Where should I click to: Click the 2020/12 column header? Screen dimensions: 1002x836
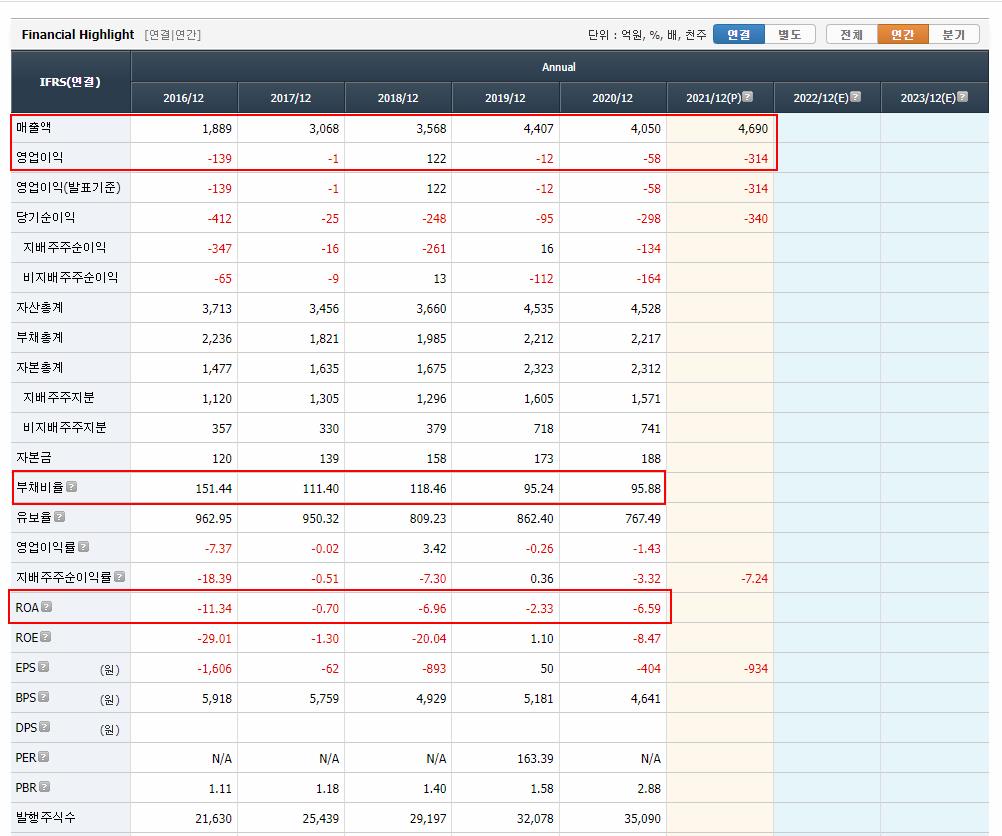pyautogui.click(x=613, y=98)
